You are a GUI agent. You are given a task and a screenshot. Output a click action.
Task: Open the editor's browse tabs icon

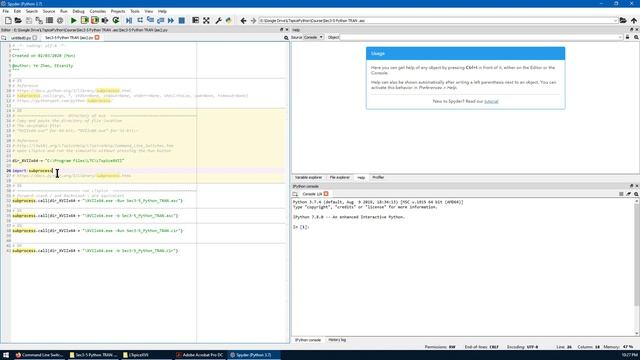click(x=4, y=38)
